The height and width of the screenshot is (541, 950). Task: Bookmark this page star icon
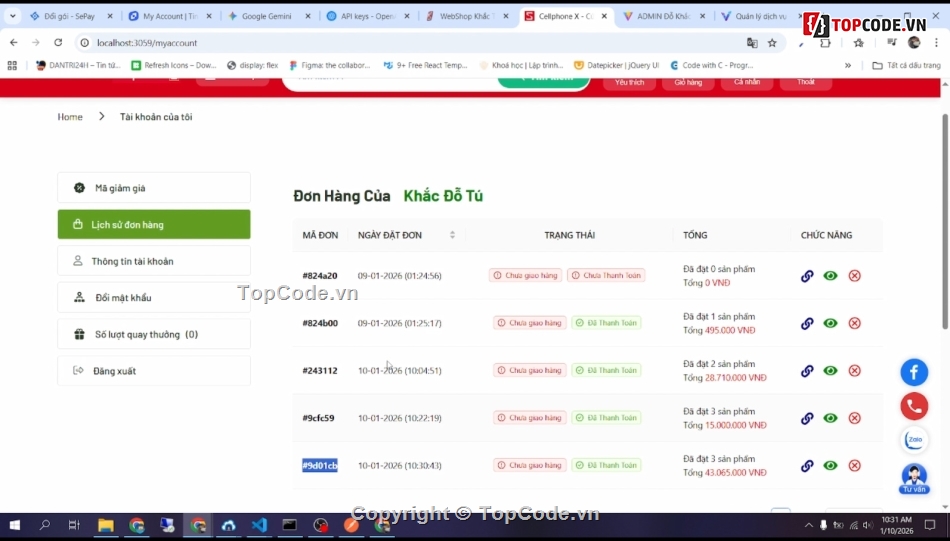(x=772, y=42)
